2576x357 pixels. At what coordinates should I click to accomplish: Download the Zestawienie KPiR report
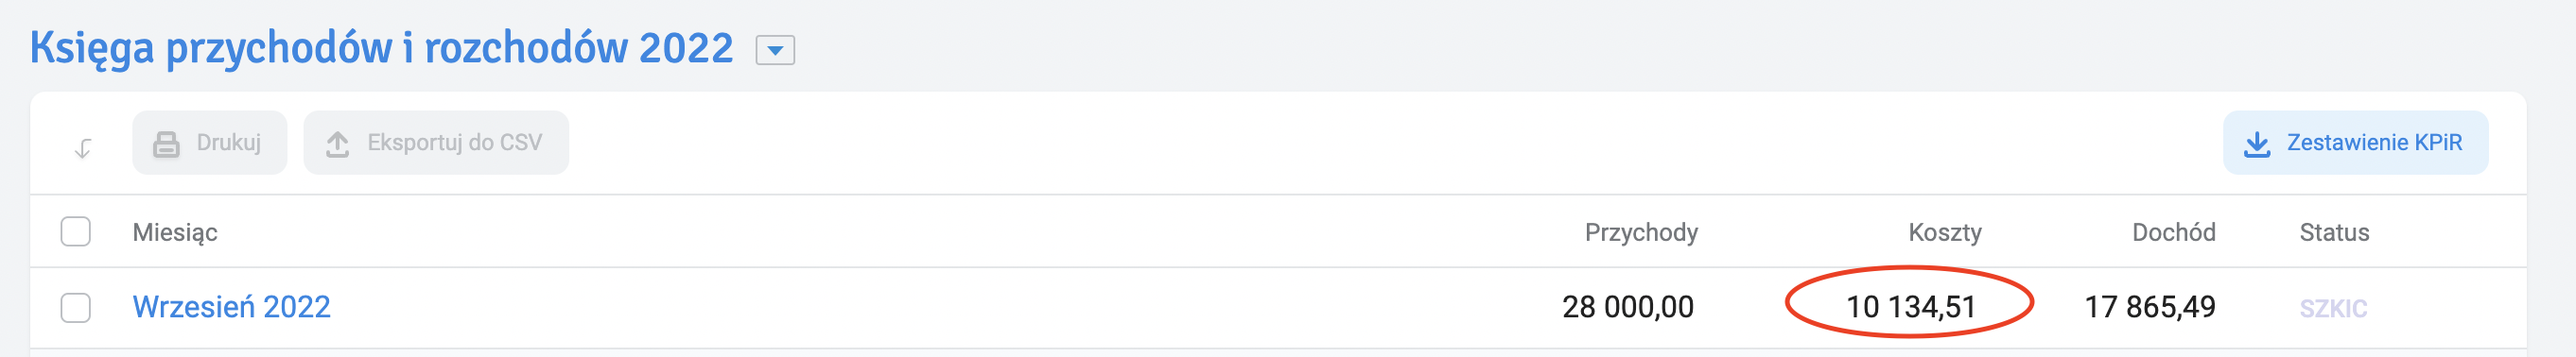[x=2355, y=143]
